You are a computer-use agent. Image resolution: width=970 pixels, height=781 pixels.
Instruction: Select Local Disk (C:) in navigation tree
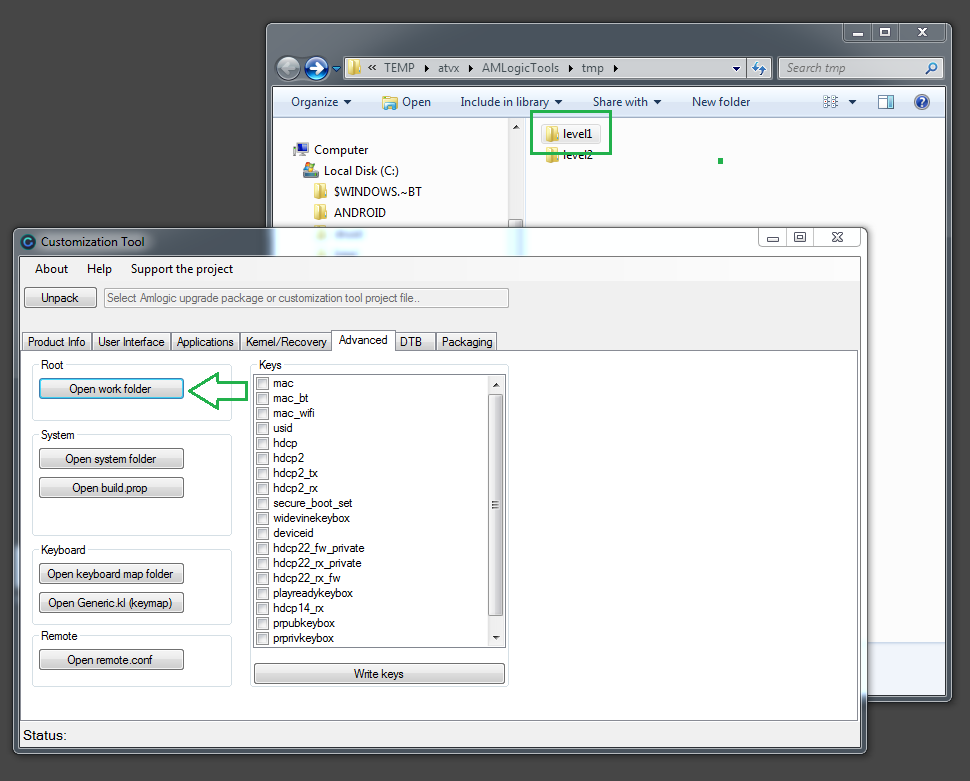[351, 171]
